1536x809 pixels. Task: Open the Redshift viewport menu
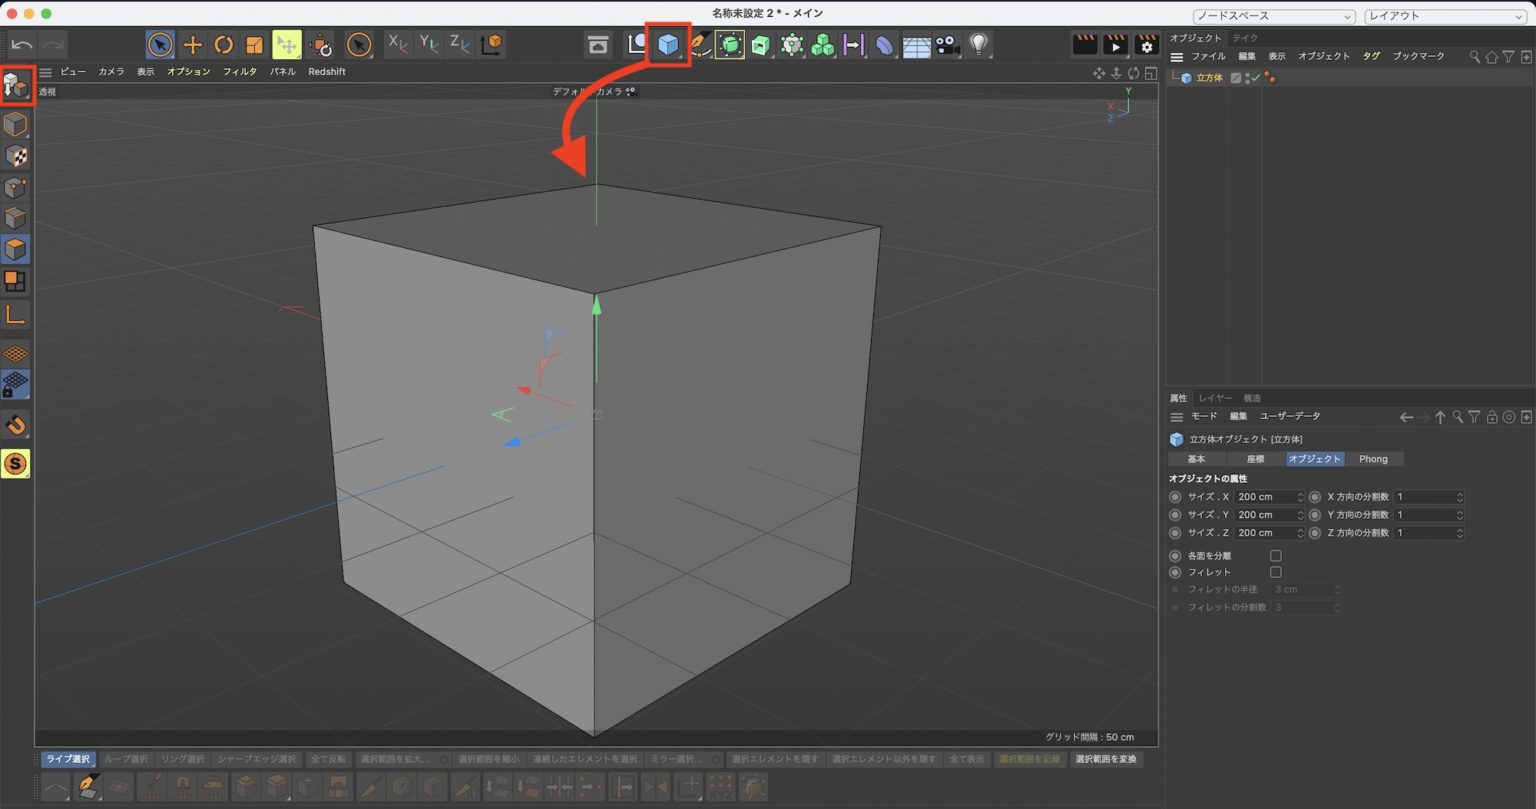click(x=327, y=71)
